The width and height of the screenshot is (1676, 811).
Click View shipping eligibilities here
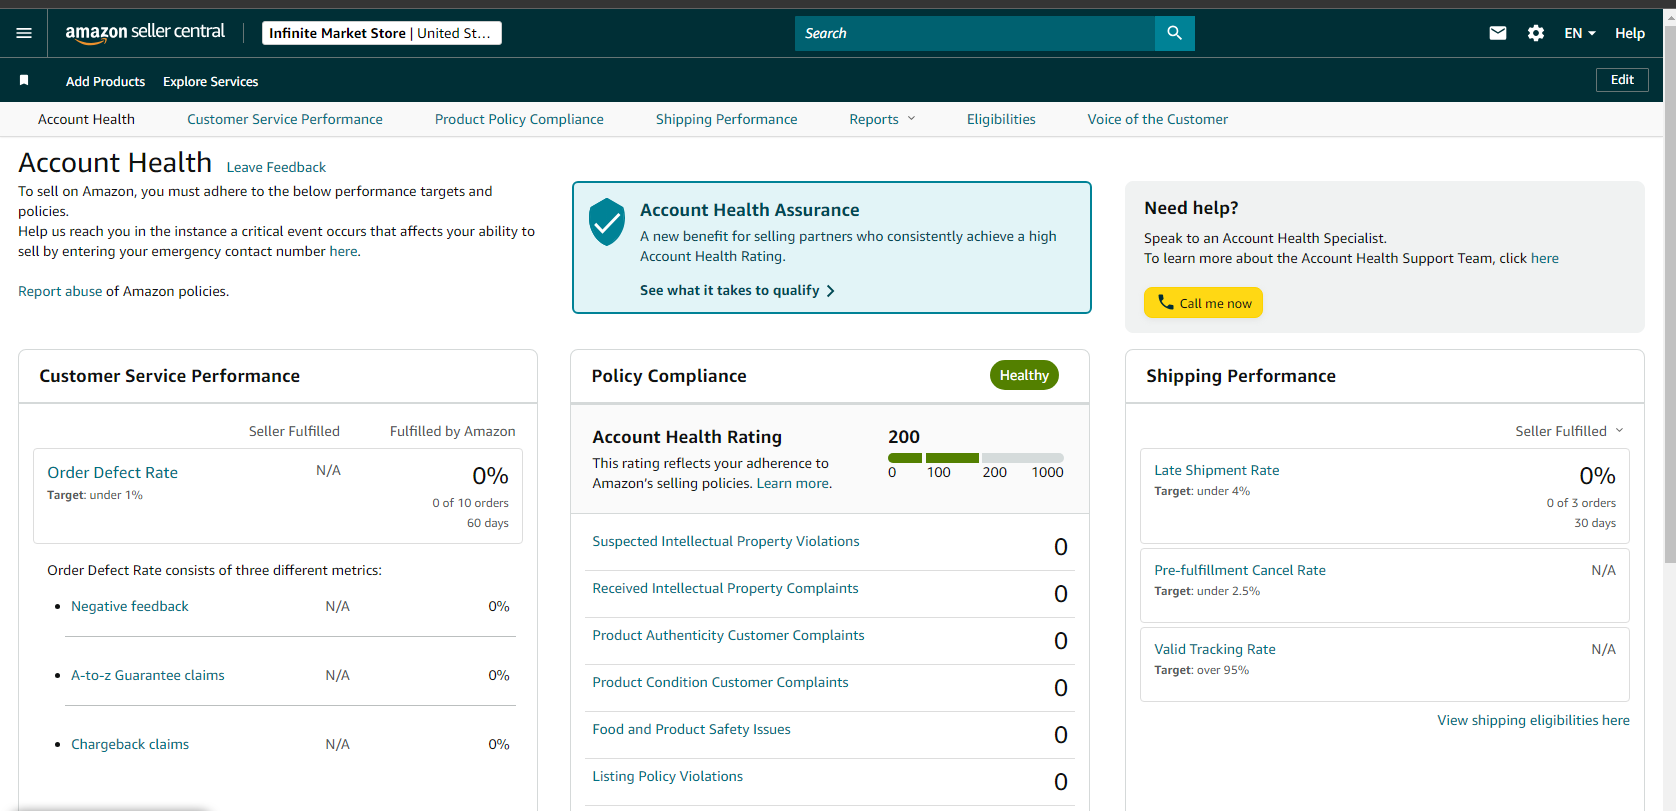(x=1533, y=720)
